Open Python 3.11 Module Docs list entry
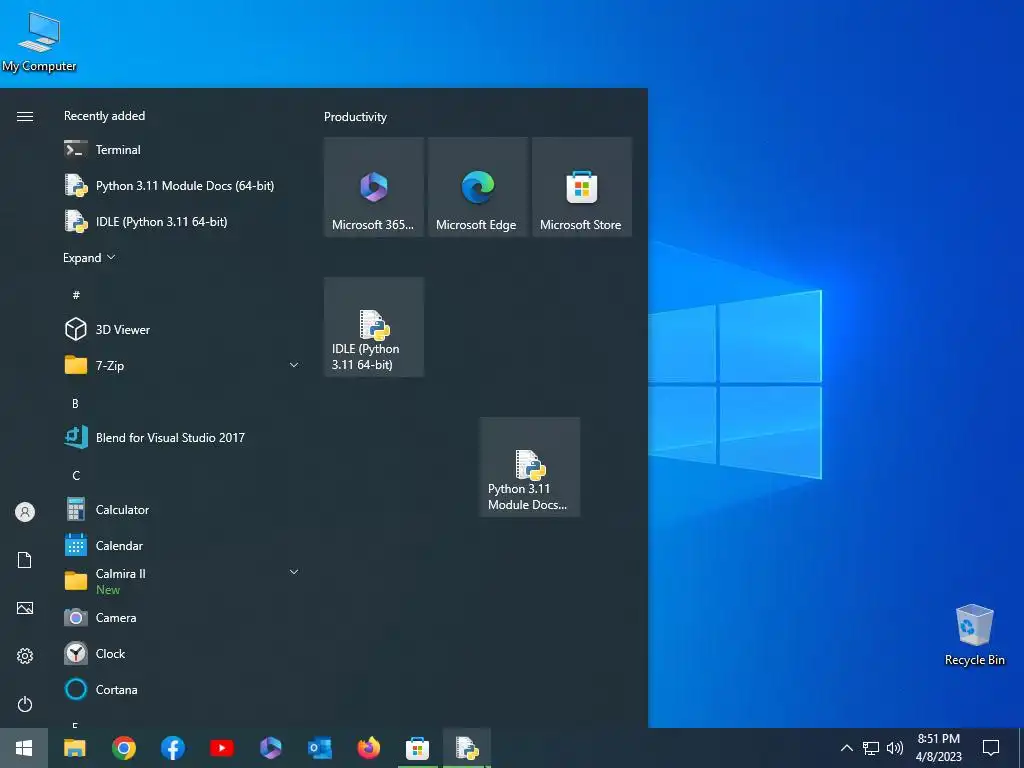Image resolution: width=1024 pixels, height=768 pixels. pos(183,185)
